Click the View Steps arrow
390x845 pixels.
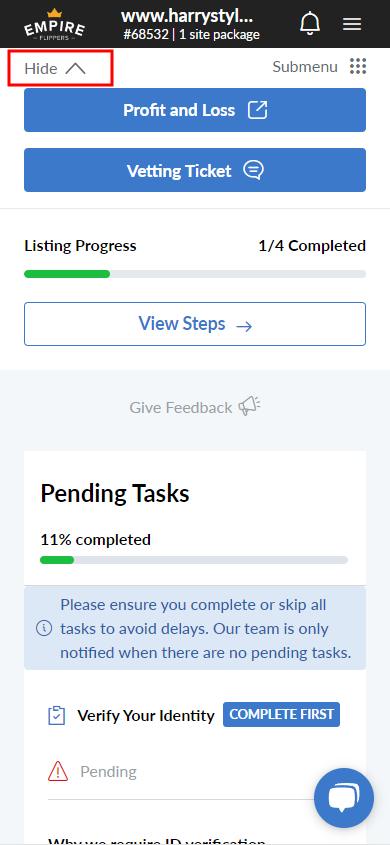244,325
